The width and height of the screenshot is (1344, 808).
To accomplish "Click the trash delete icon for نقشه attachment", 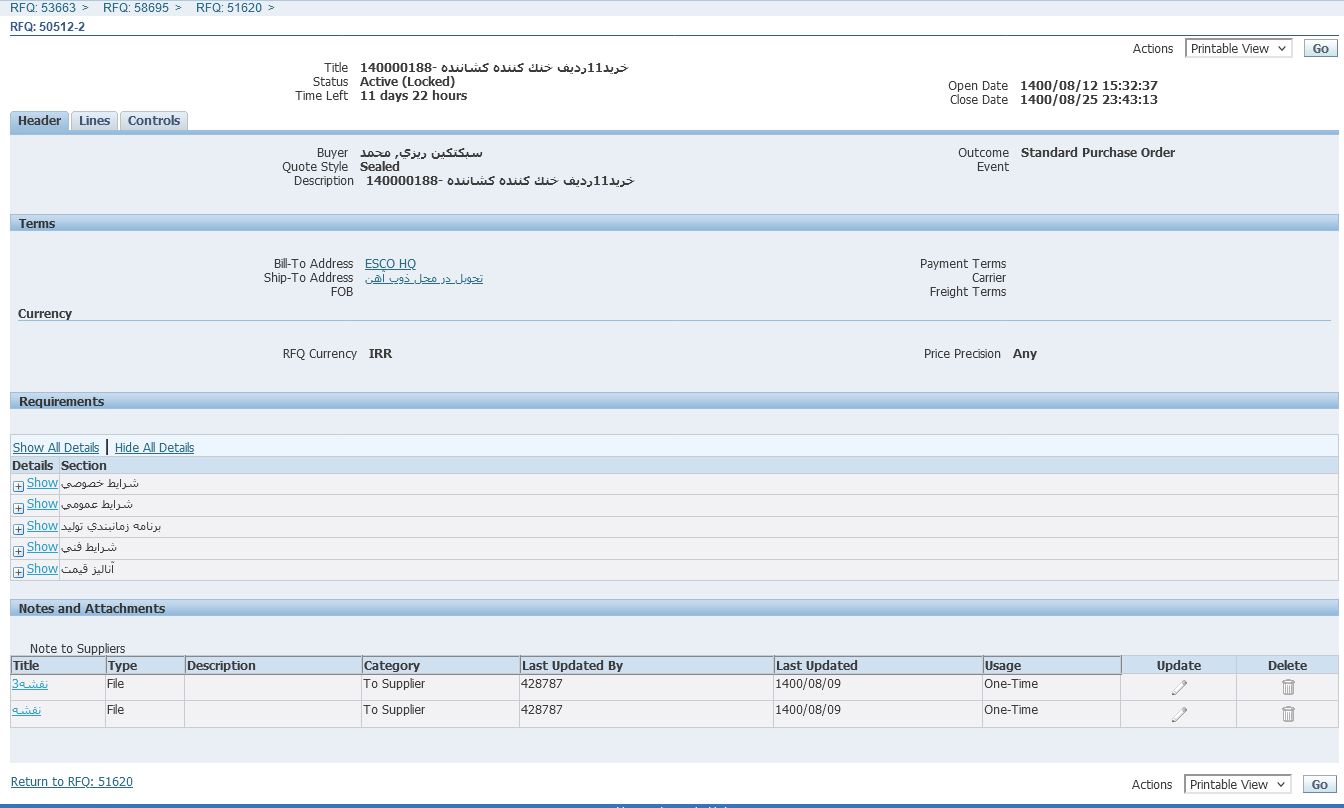I will [x=1288, y=714].
